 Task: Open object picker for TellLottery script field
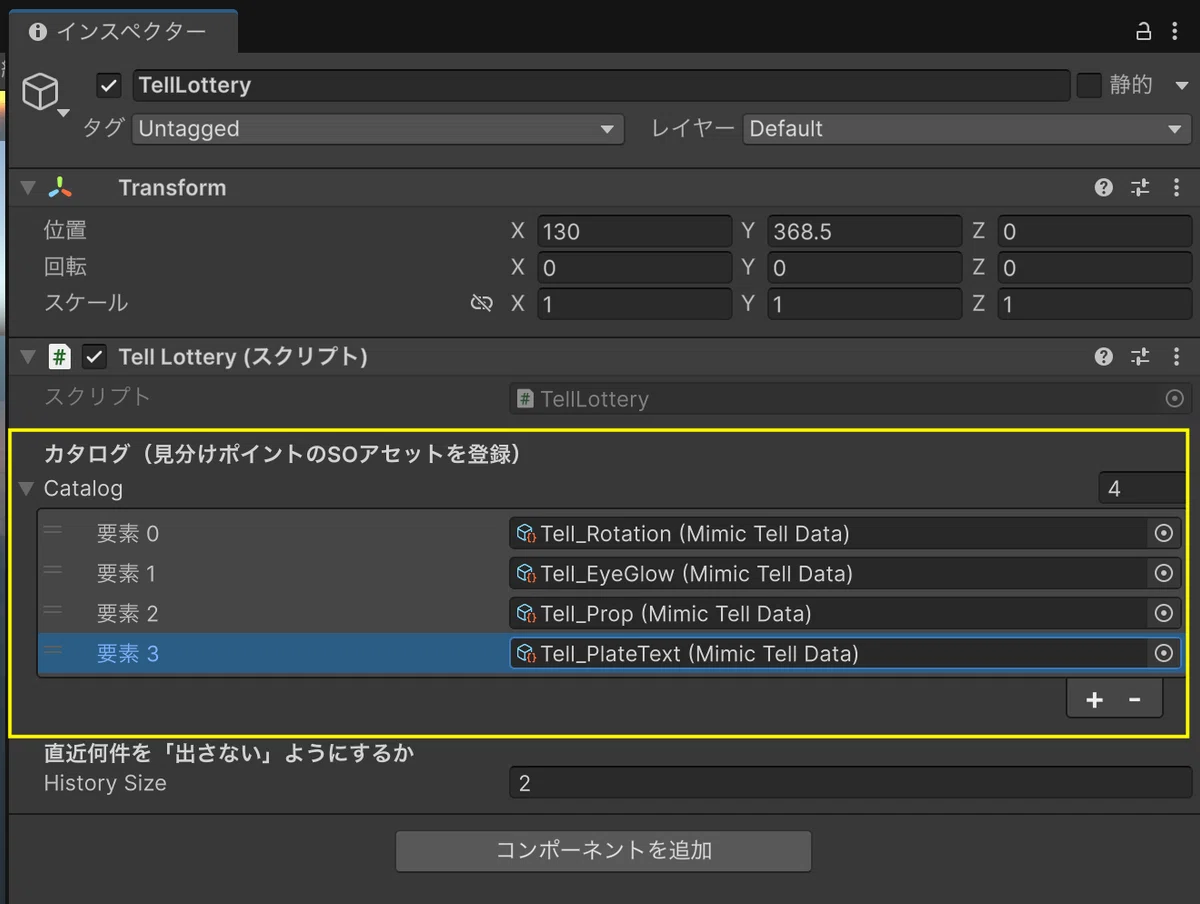[1175, 399]
